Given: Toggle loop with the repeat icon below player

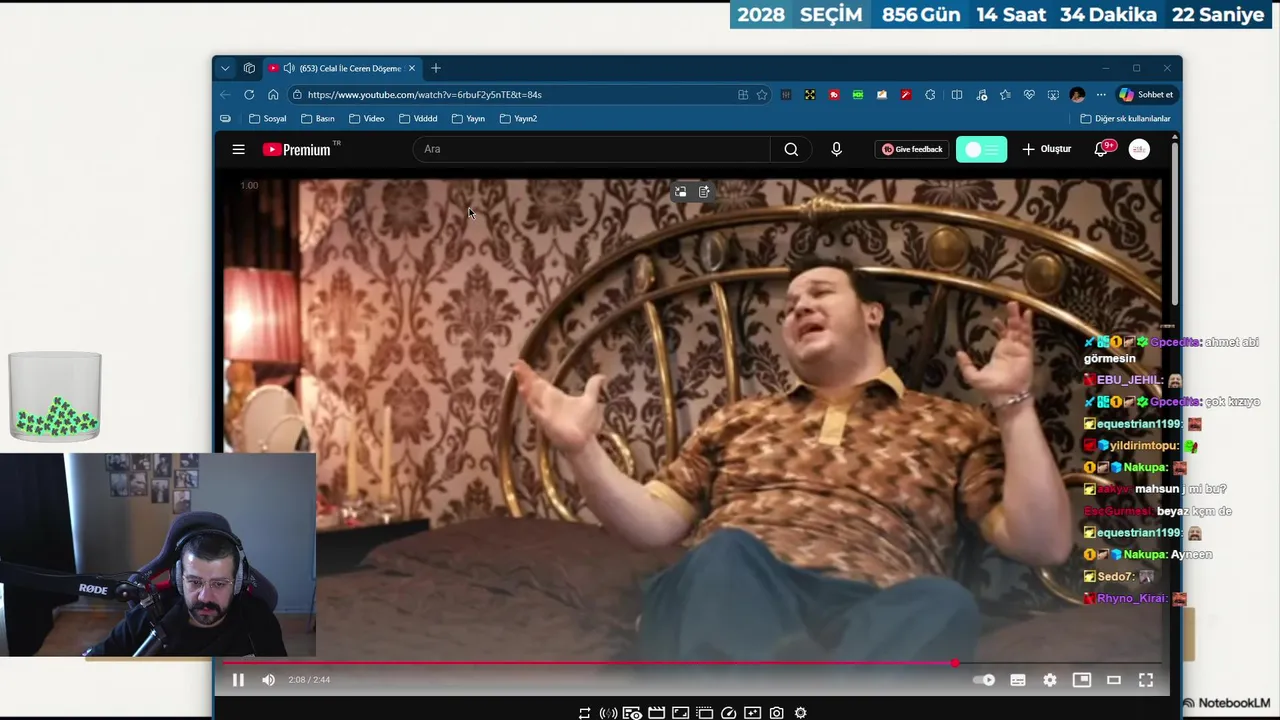Looking at the screenshot, I should (584, 713).
